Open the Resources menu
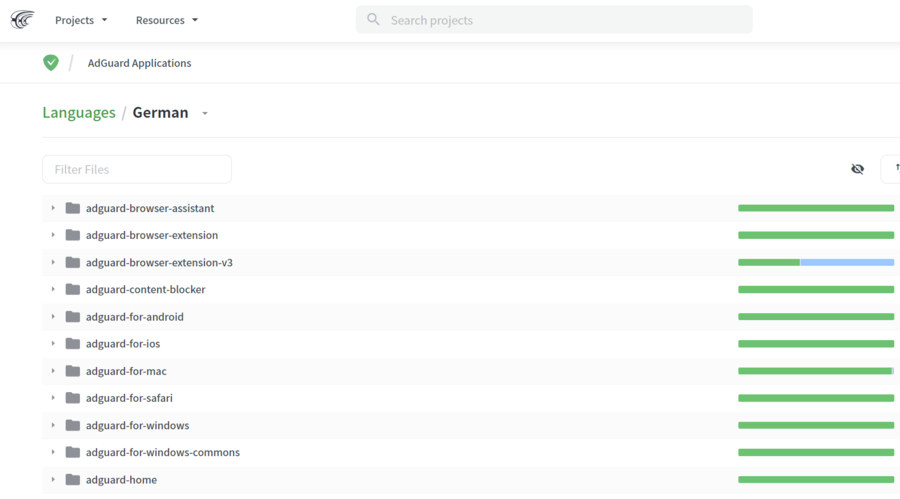 coord(166,20)
